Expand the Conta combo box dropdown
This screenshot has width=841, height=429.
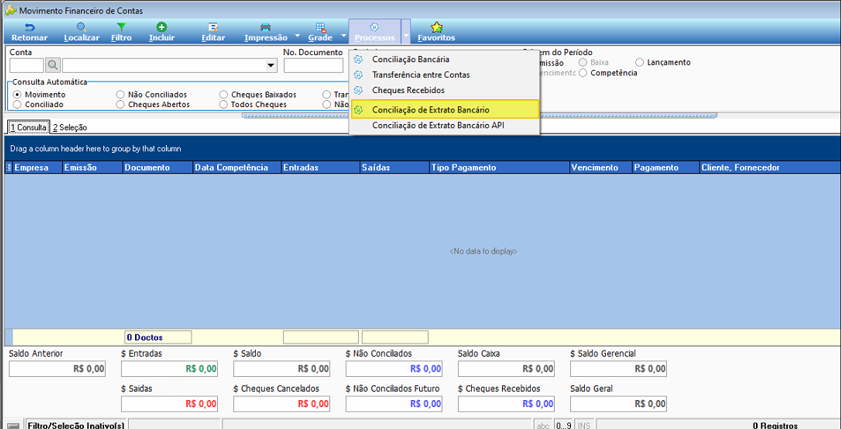[270, 66]
